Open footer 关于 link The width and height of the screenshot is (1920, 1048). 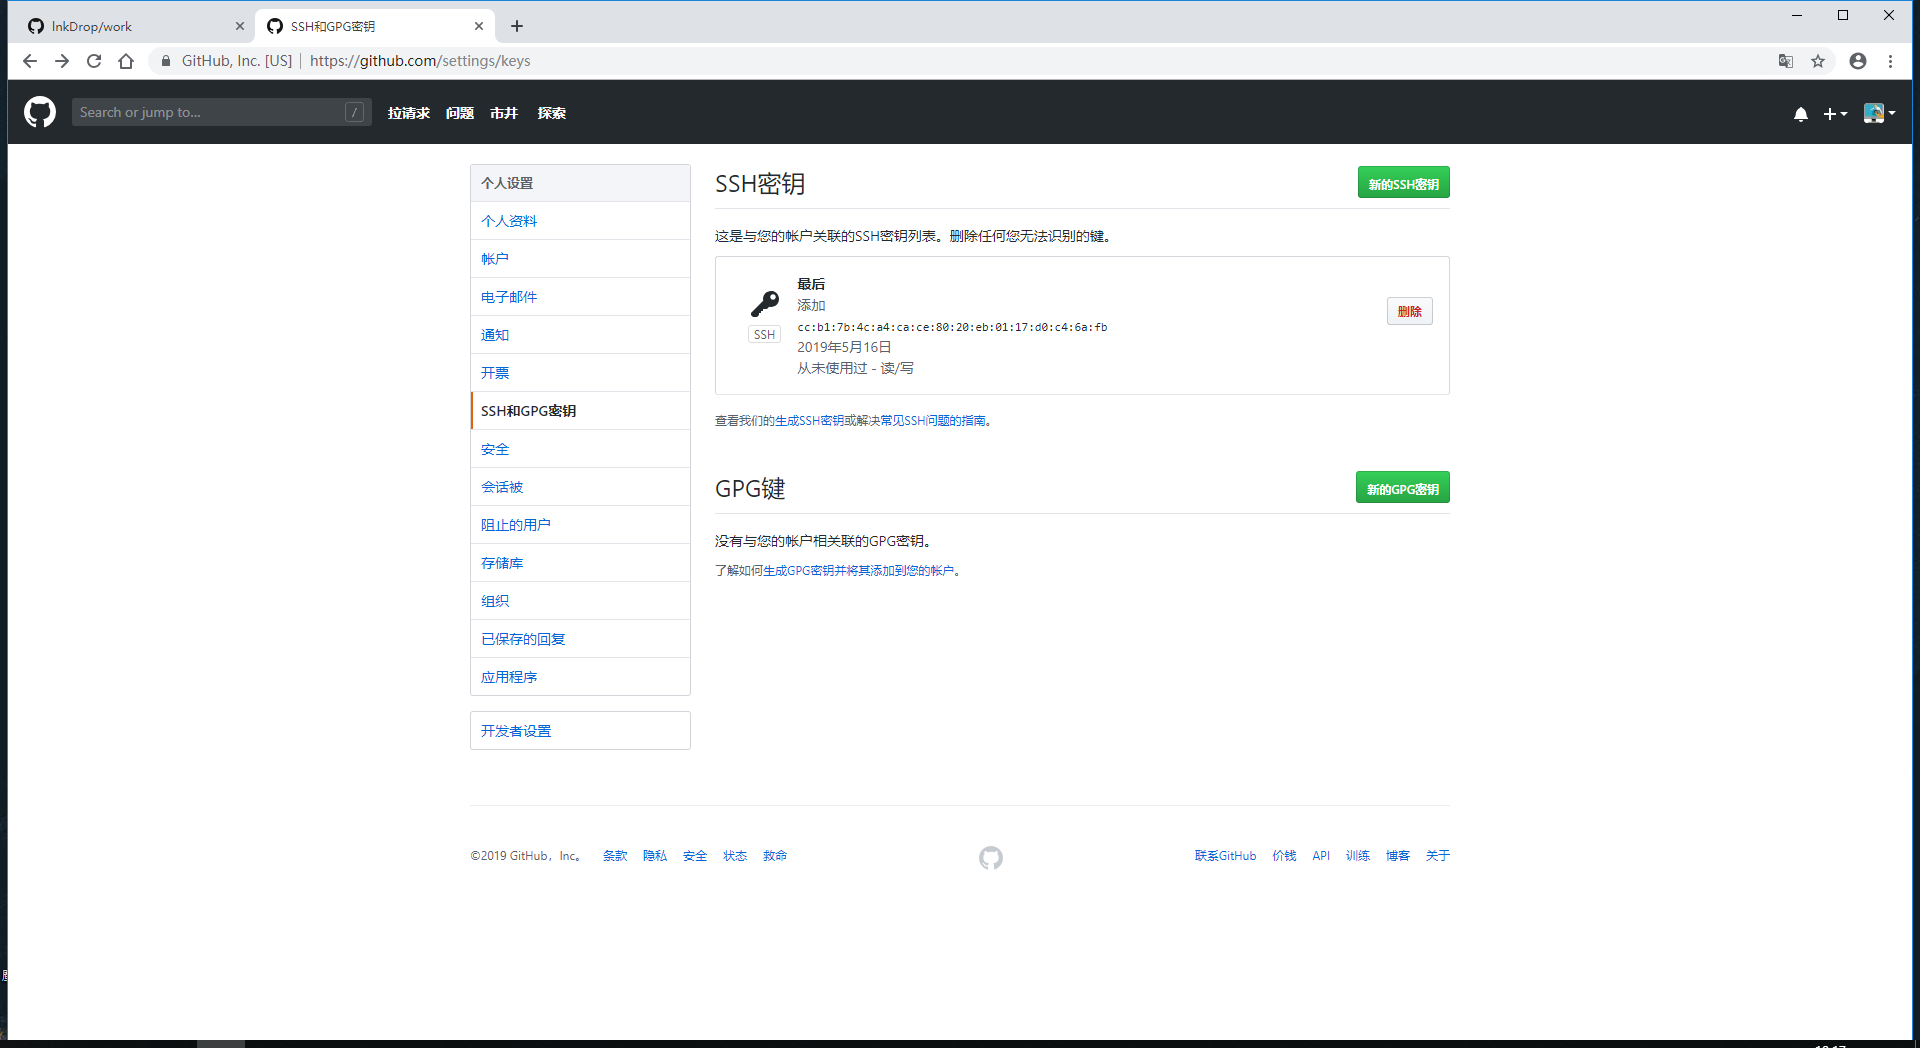coord(1438,856)
